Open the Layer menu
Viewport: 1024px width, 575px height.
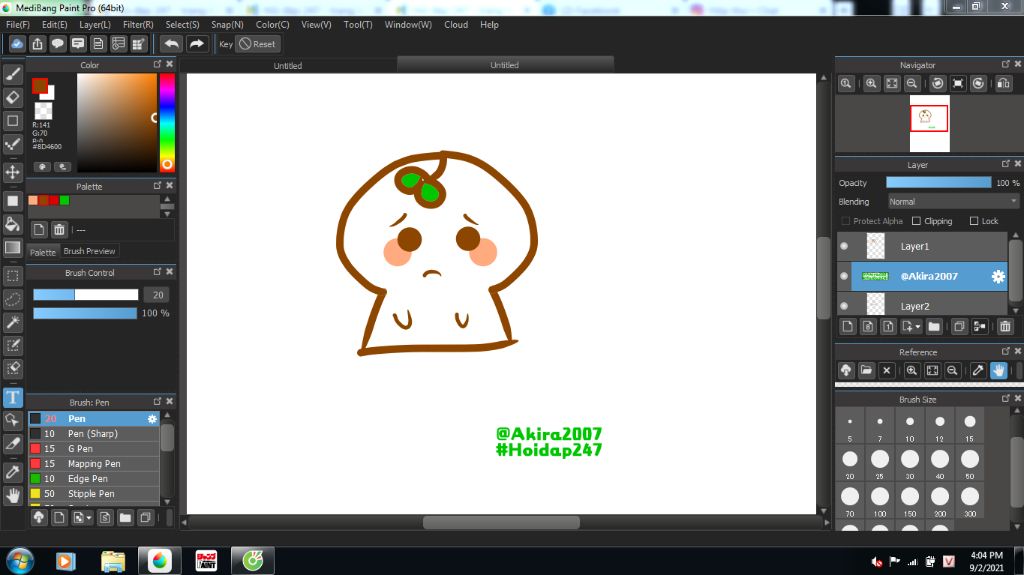coord(95,24)
